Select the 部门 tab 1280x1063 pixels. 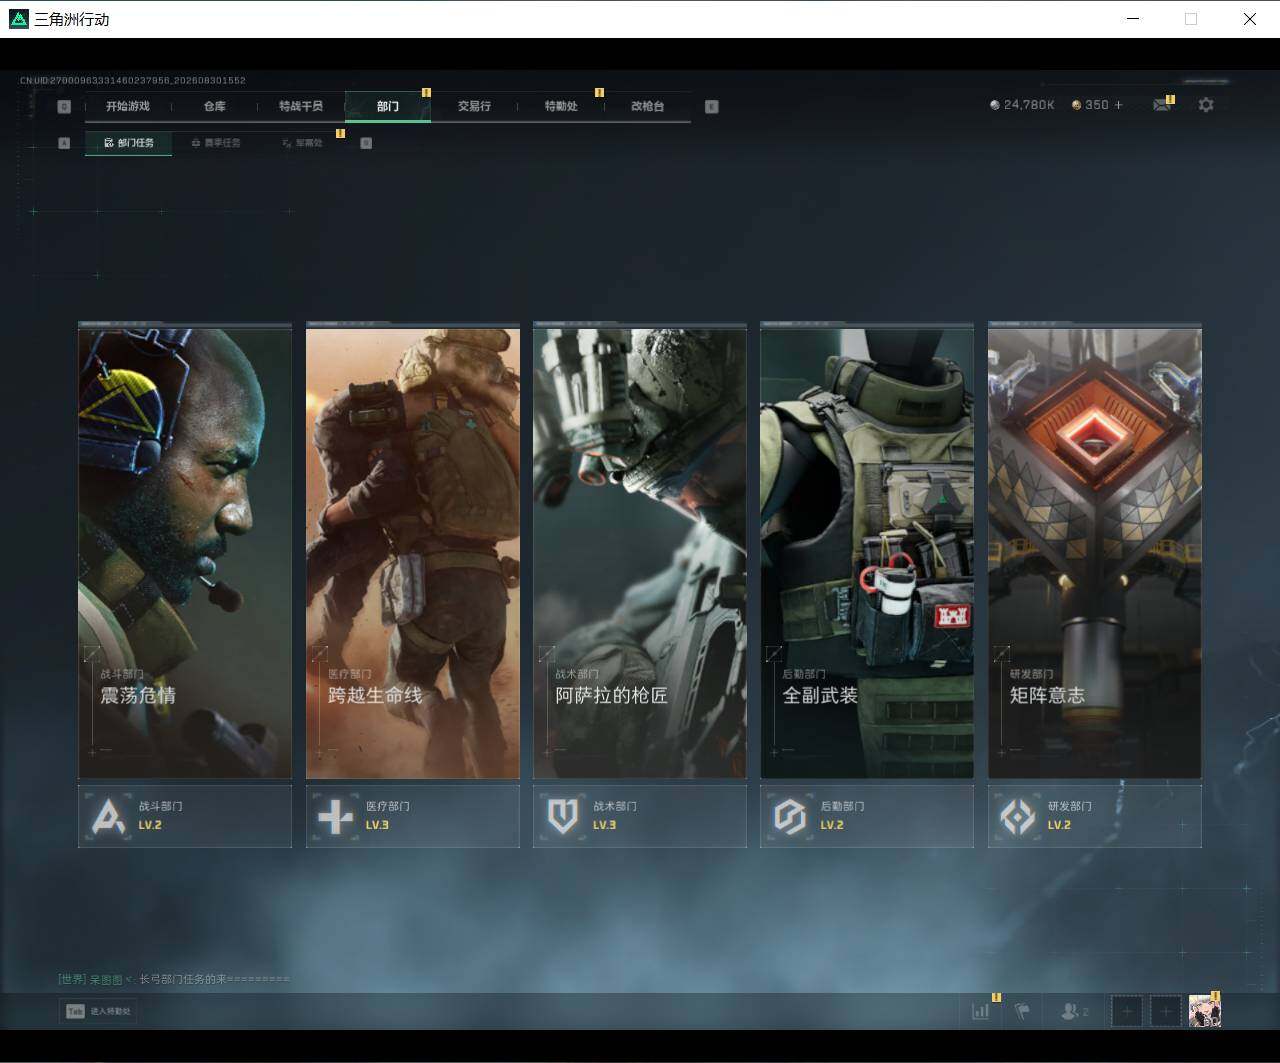[x=388, y=106]
